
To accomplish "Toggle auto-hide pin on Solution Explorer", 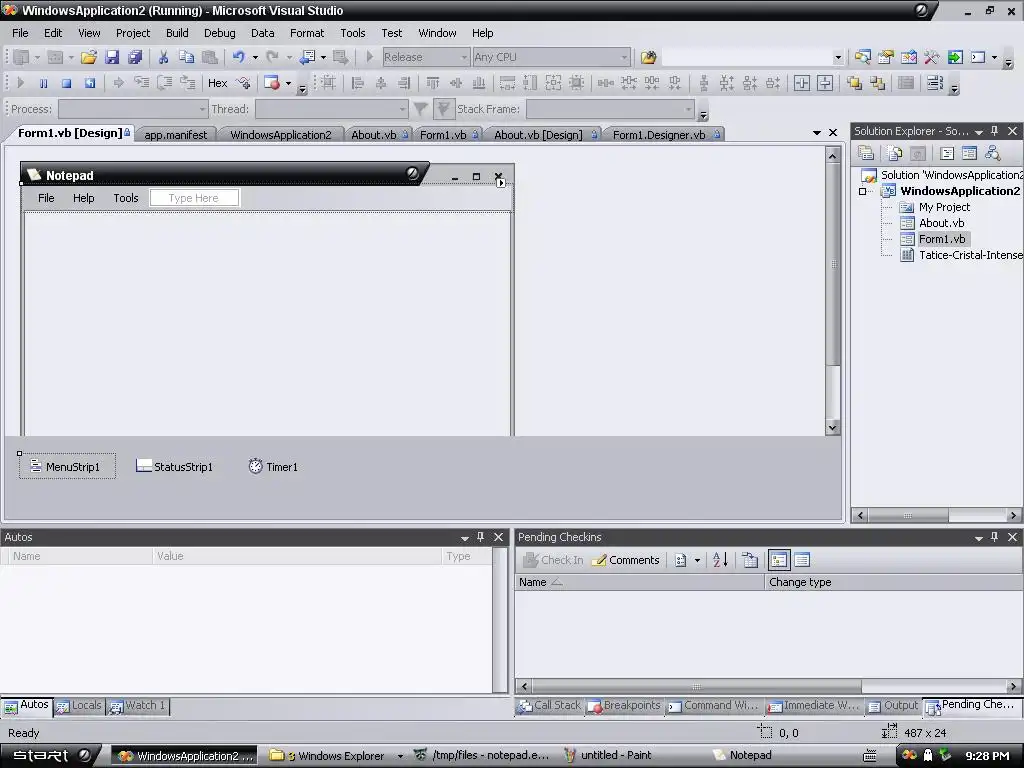I will click(x=995, y=131).
